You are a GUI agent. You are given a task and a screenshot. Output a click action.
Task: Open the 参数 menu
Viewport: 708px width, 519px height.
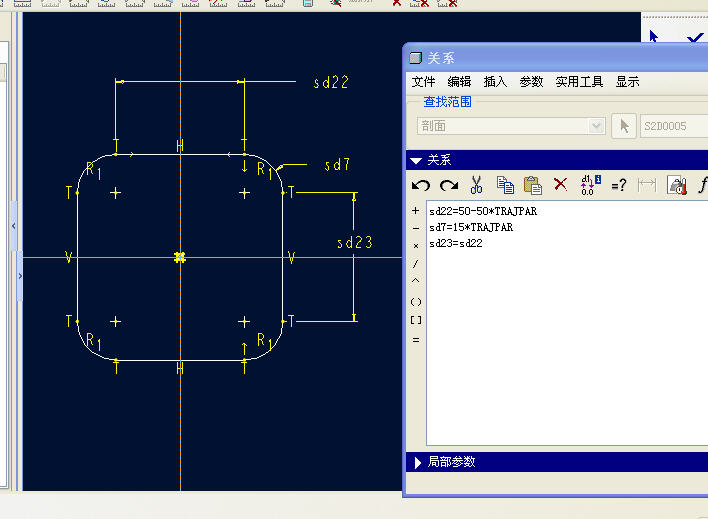(531, 82)
